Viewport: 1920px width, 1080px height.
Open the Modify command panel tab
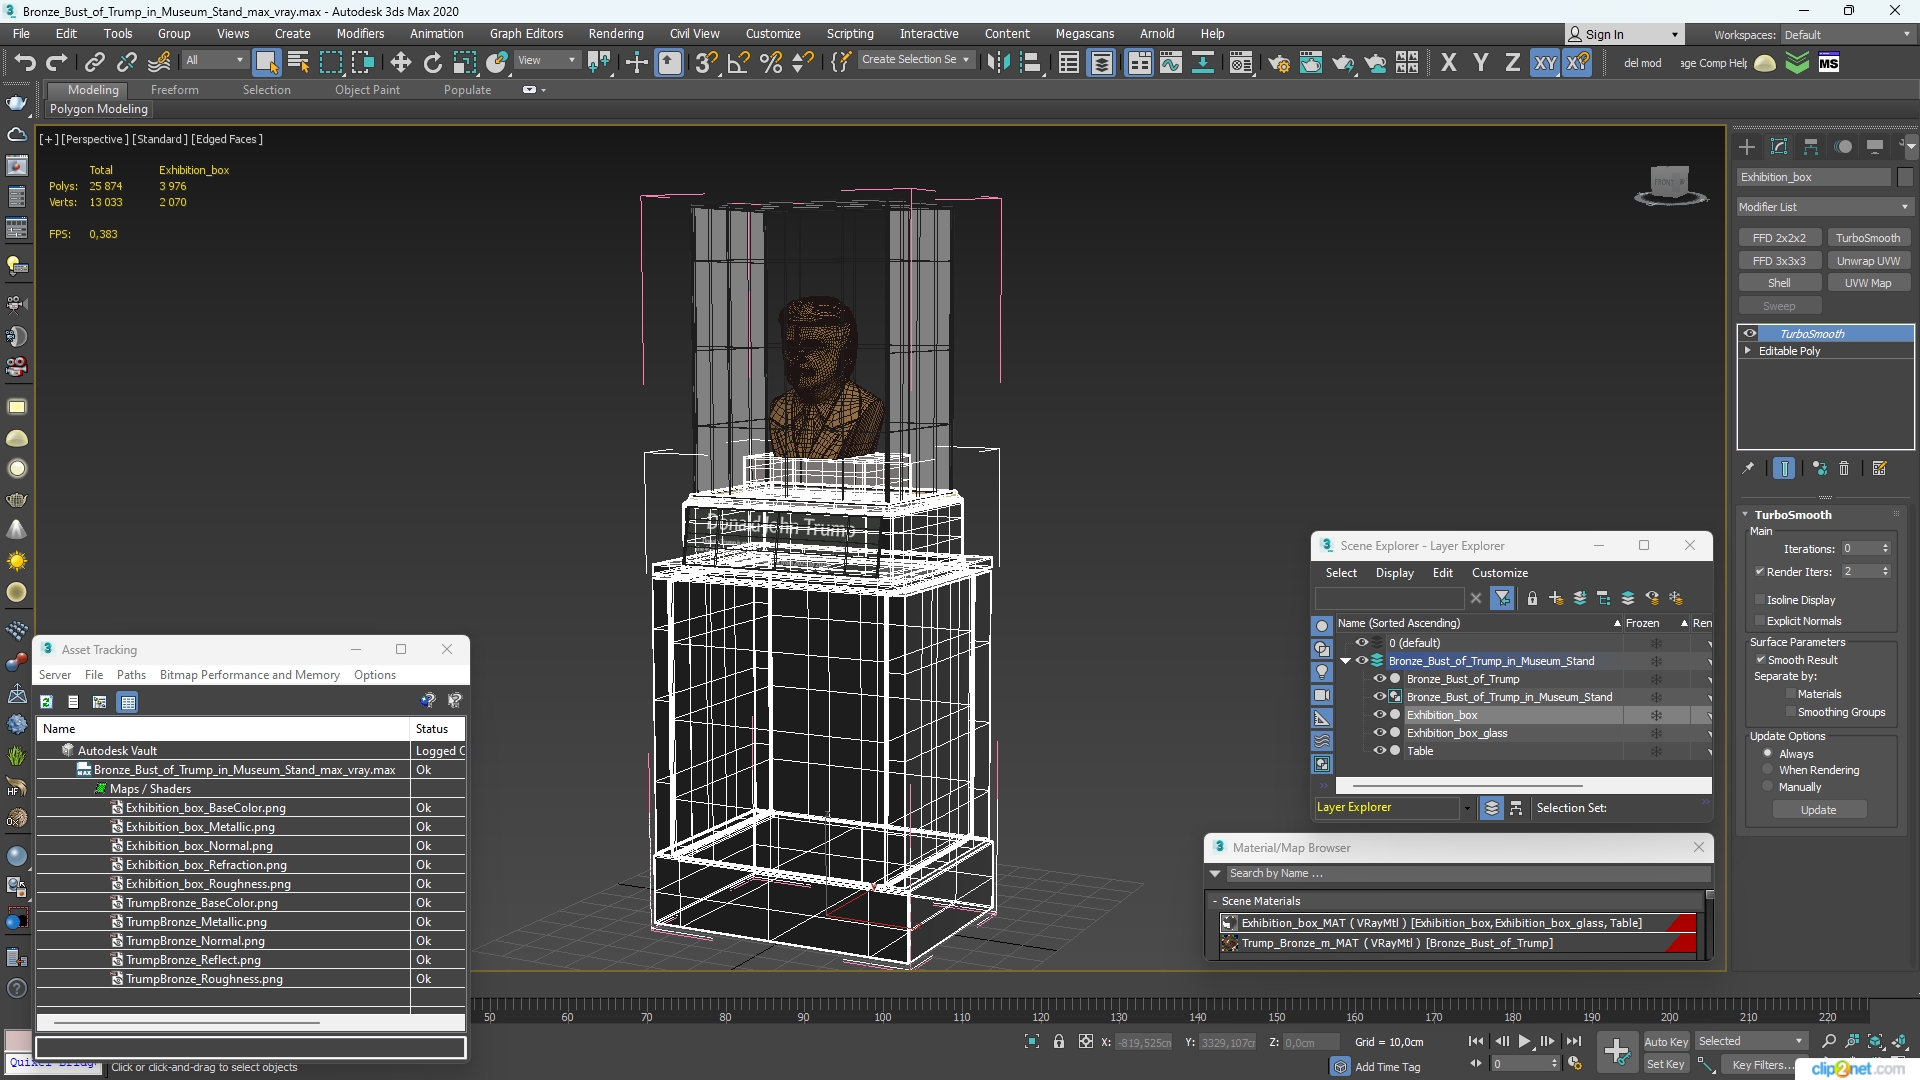coord(1779,147)
